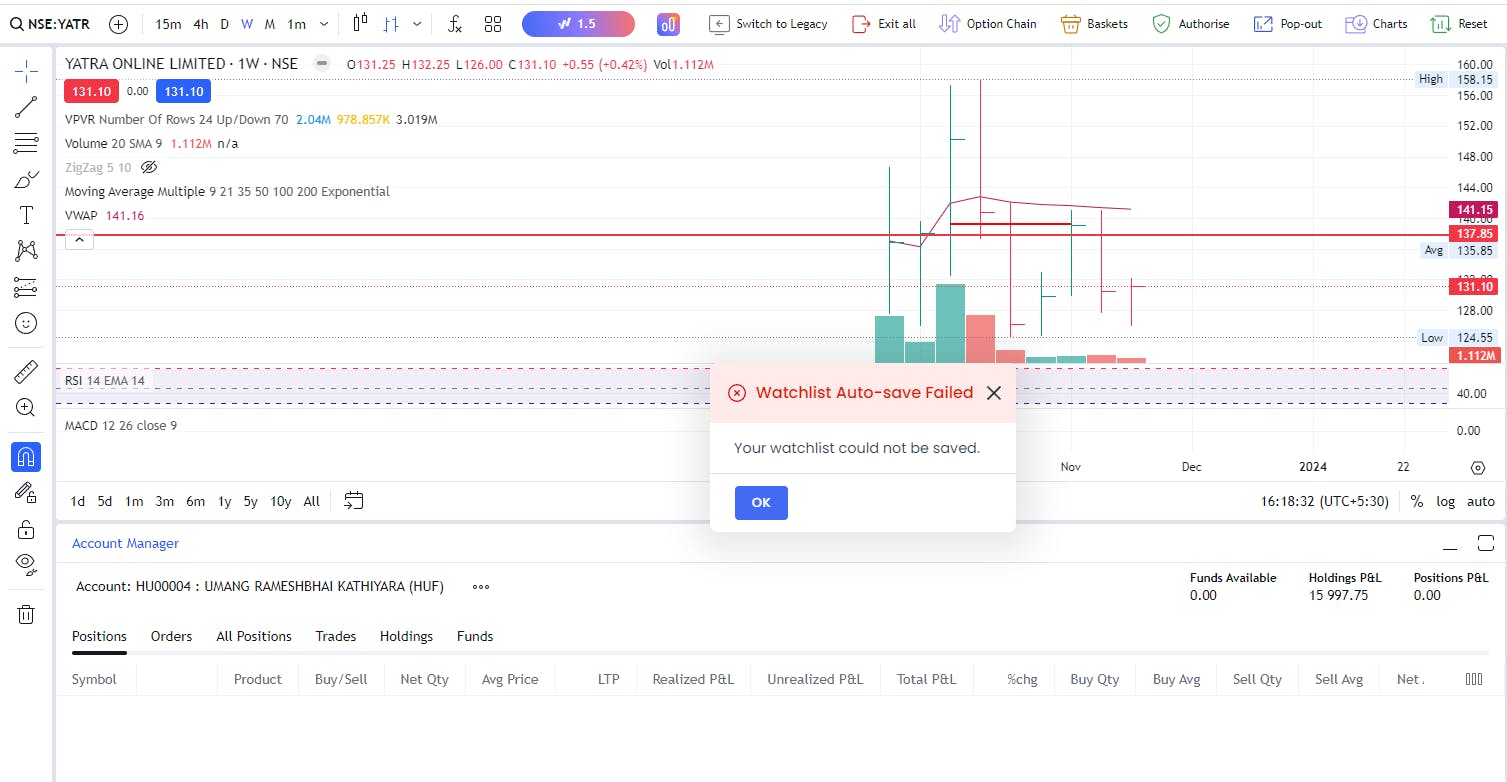Click the purple bar chart icon
This screenshot has height=782, width=1507.
coord(668,24)
